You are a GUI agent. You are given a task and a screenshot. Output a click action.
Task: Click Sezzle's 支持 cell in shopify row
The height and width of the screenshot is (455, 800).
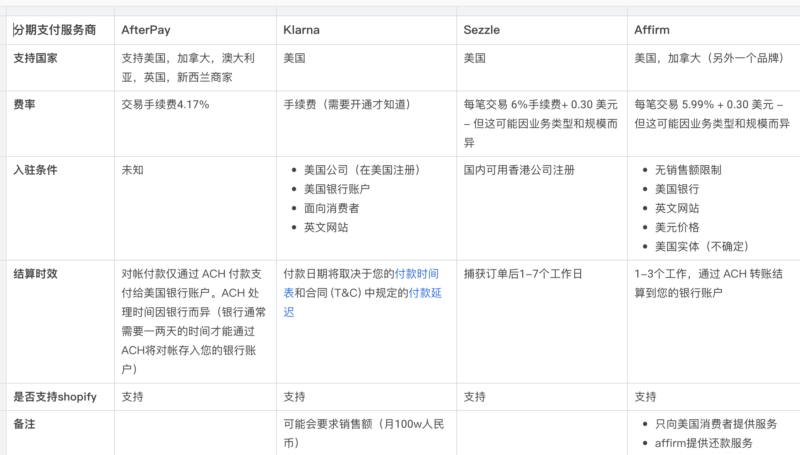pos(542,397)
